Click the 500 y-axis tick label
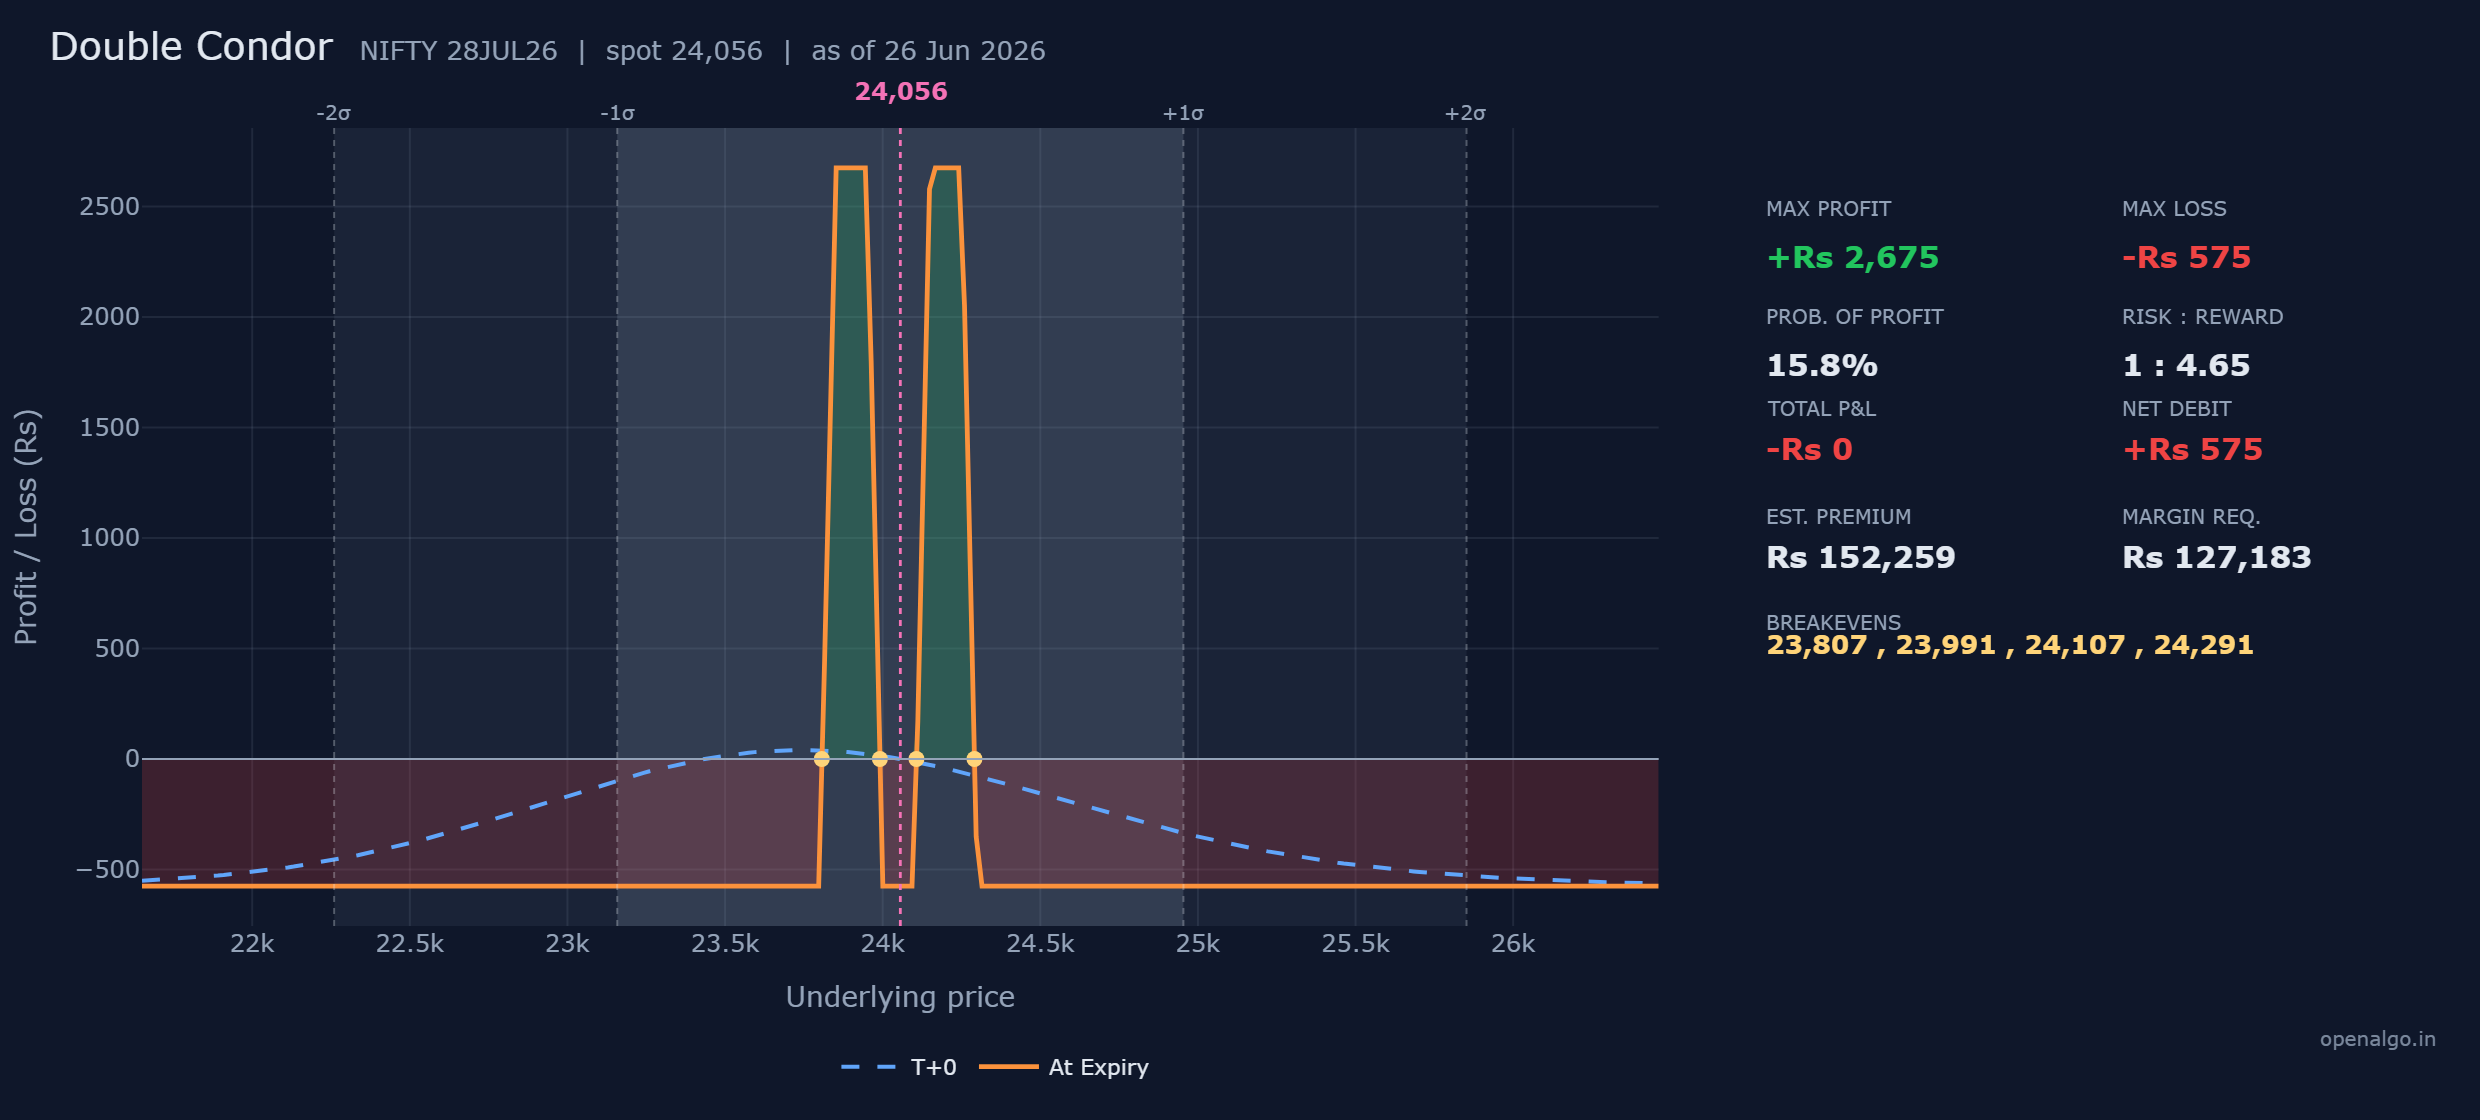 [x=117, y=649]
